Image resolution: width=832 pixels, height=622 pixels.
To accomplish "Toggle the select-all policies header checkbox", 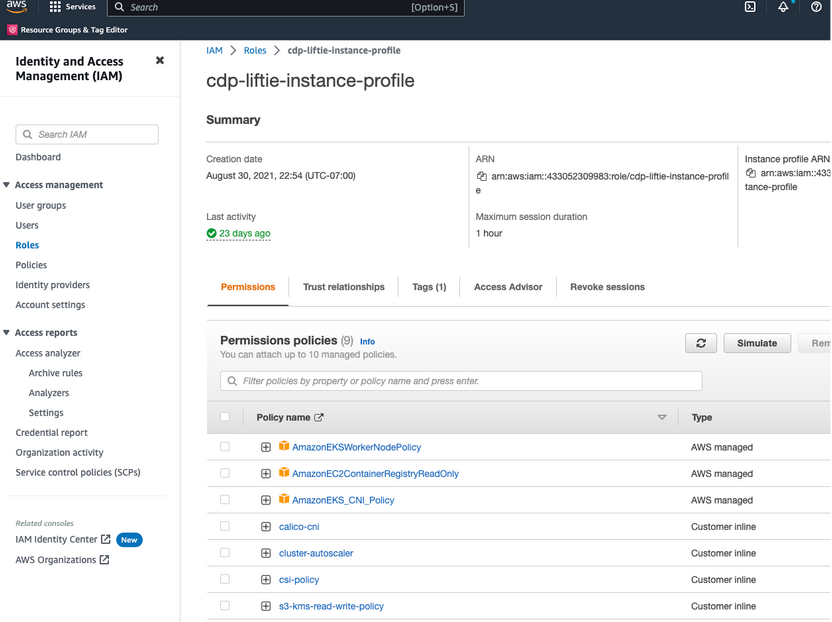I will click(225, 418).
